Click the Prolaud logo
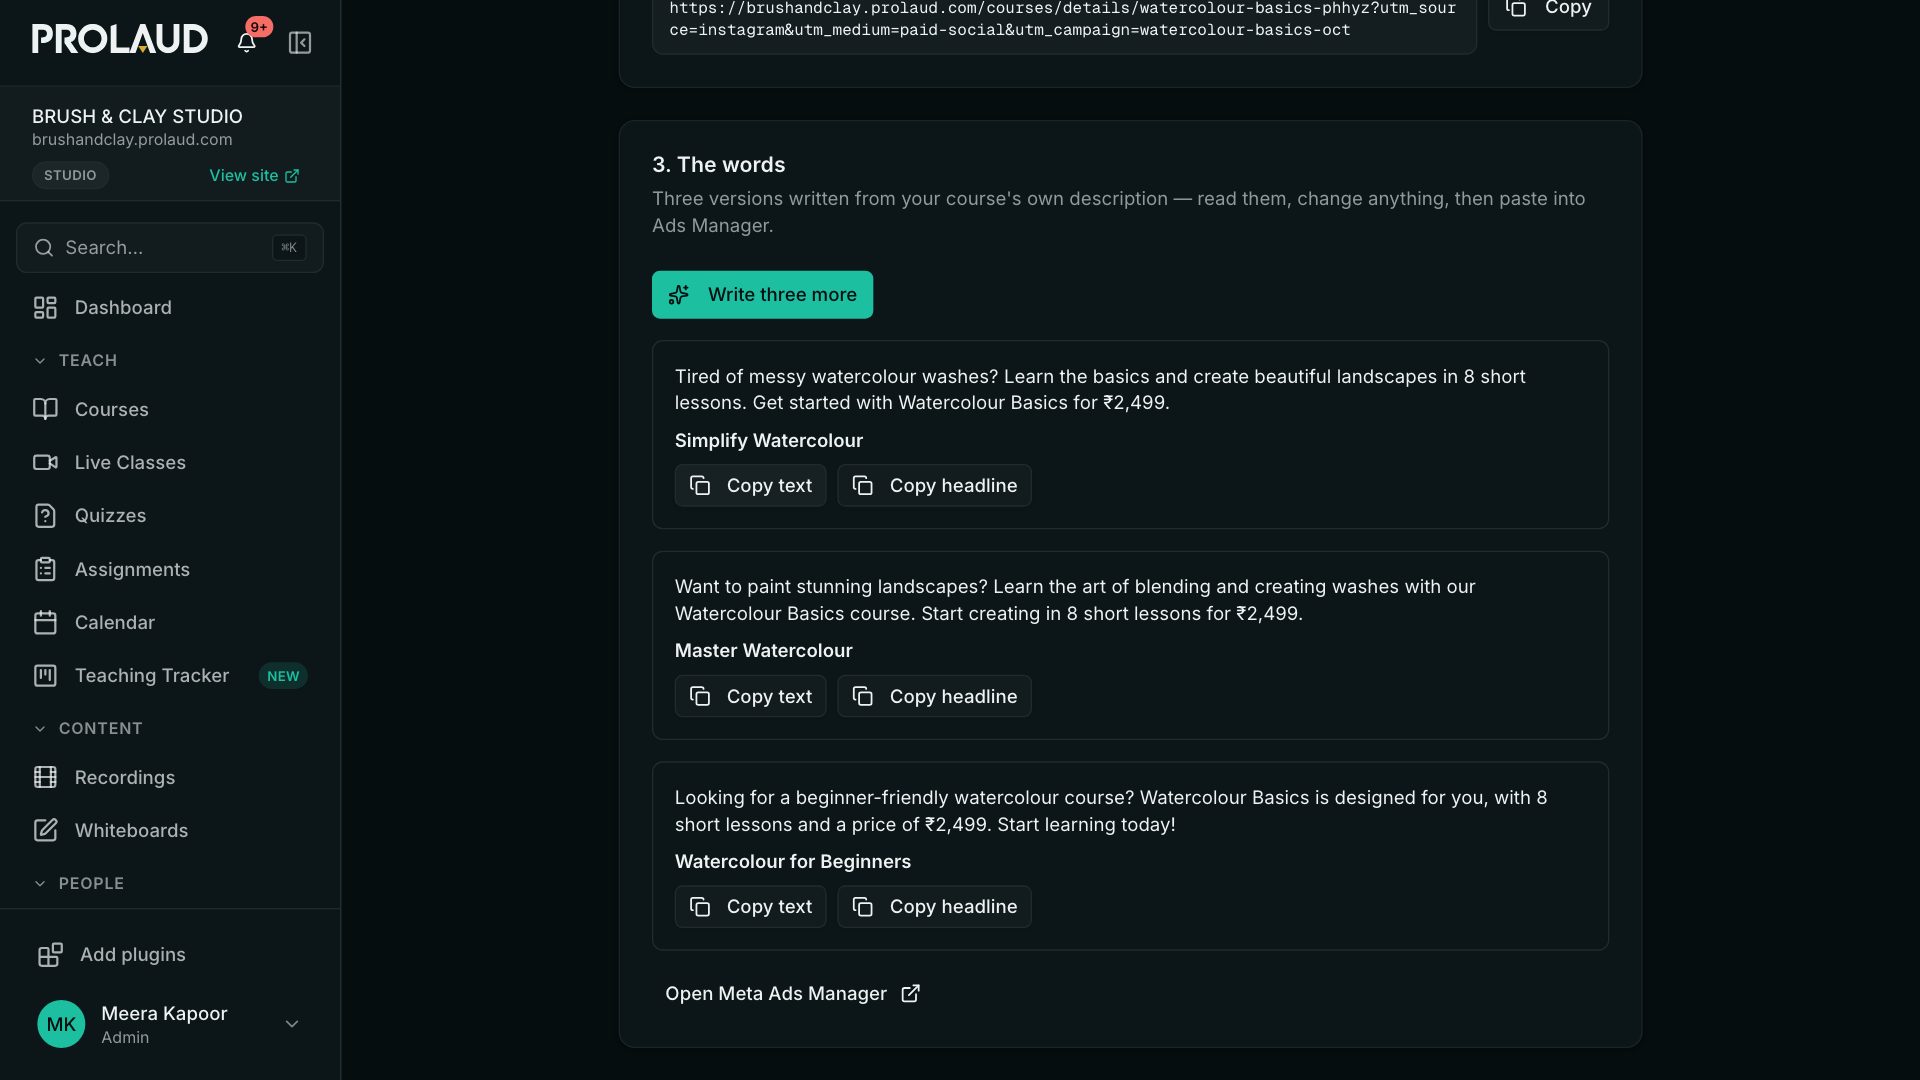The image size is (1920, 1080). [120, 39]
